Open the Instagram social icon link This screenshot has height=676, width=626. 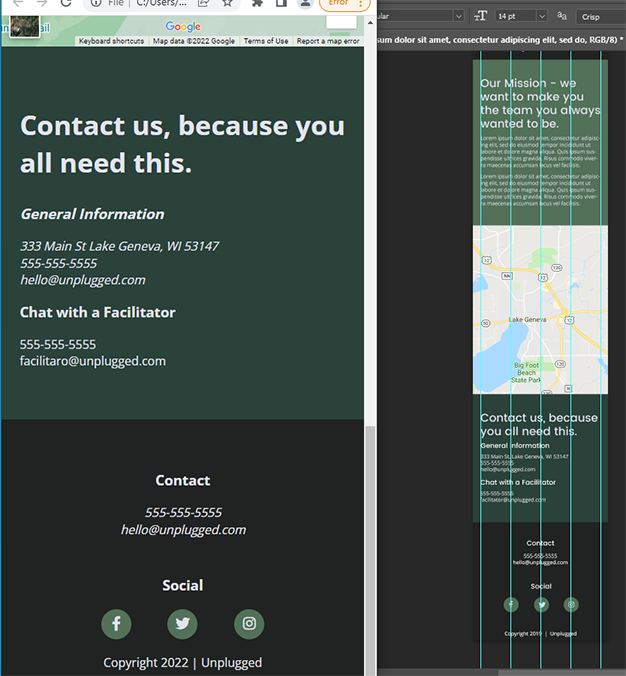point(249,624)
